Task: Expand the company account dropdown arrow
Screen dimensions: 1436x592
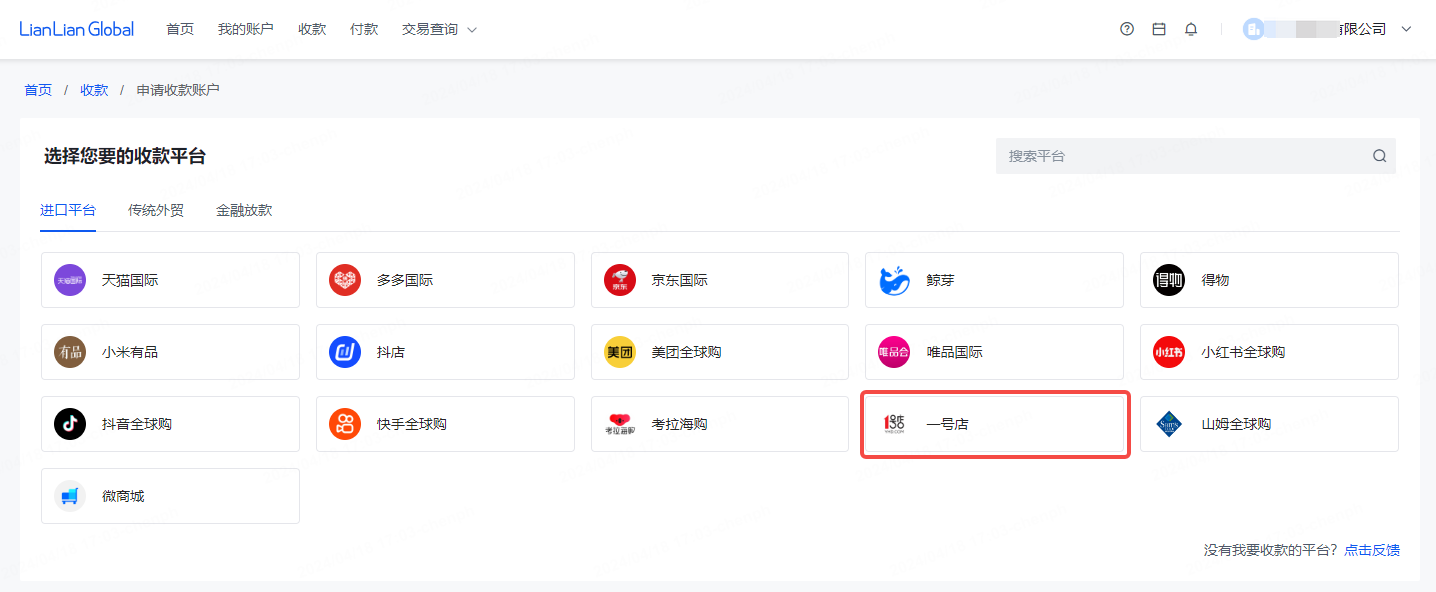Action: [x=1406, y=29]
